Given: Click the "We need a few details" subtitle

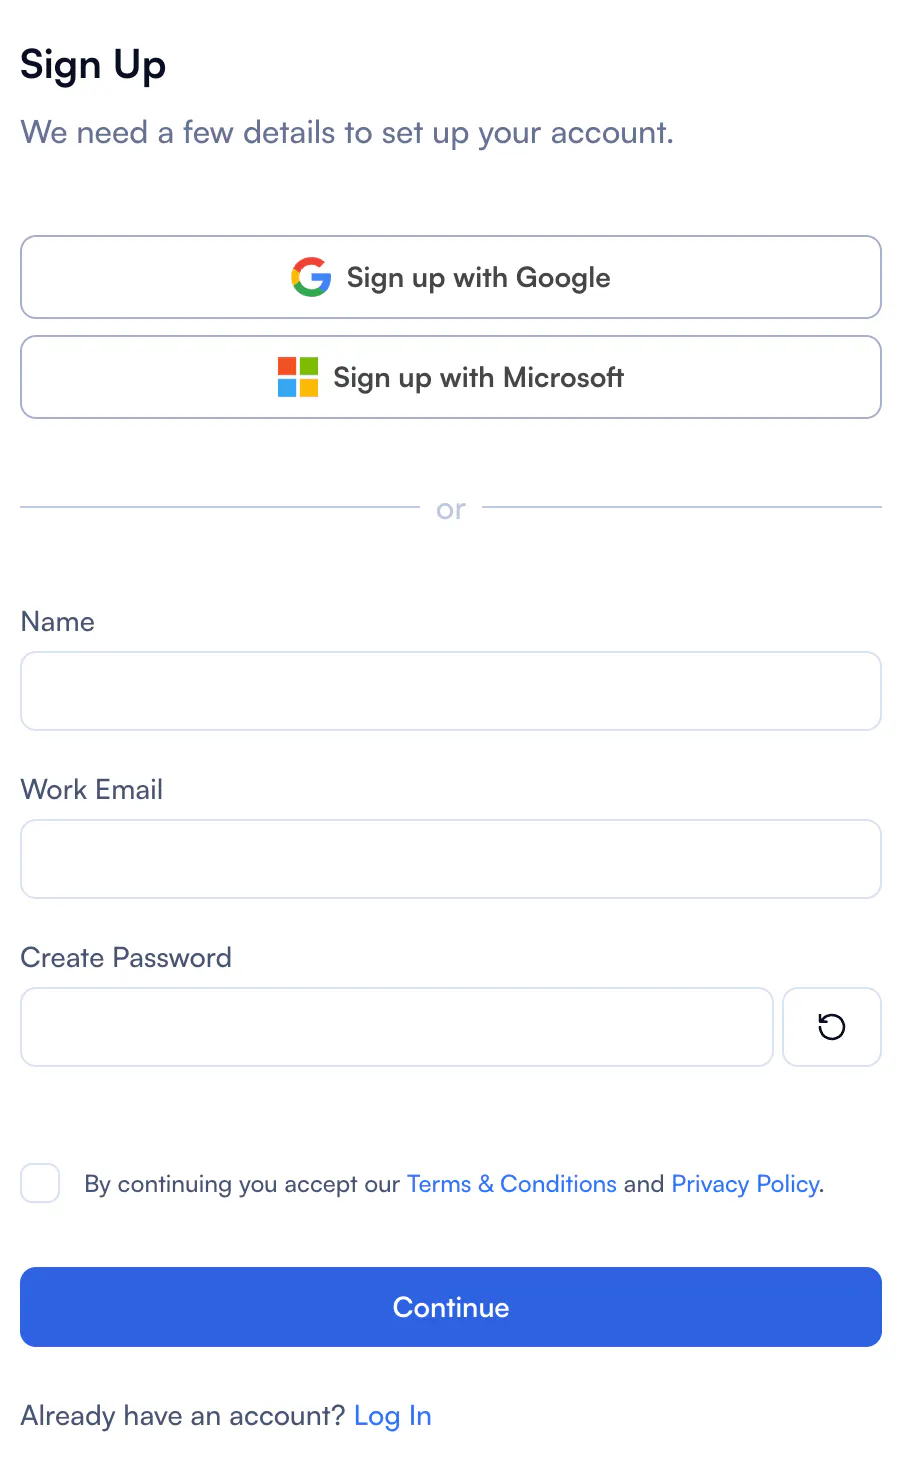Looking at the screenshot, I should 347,133.
